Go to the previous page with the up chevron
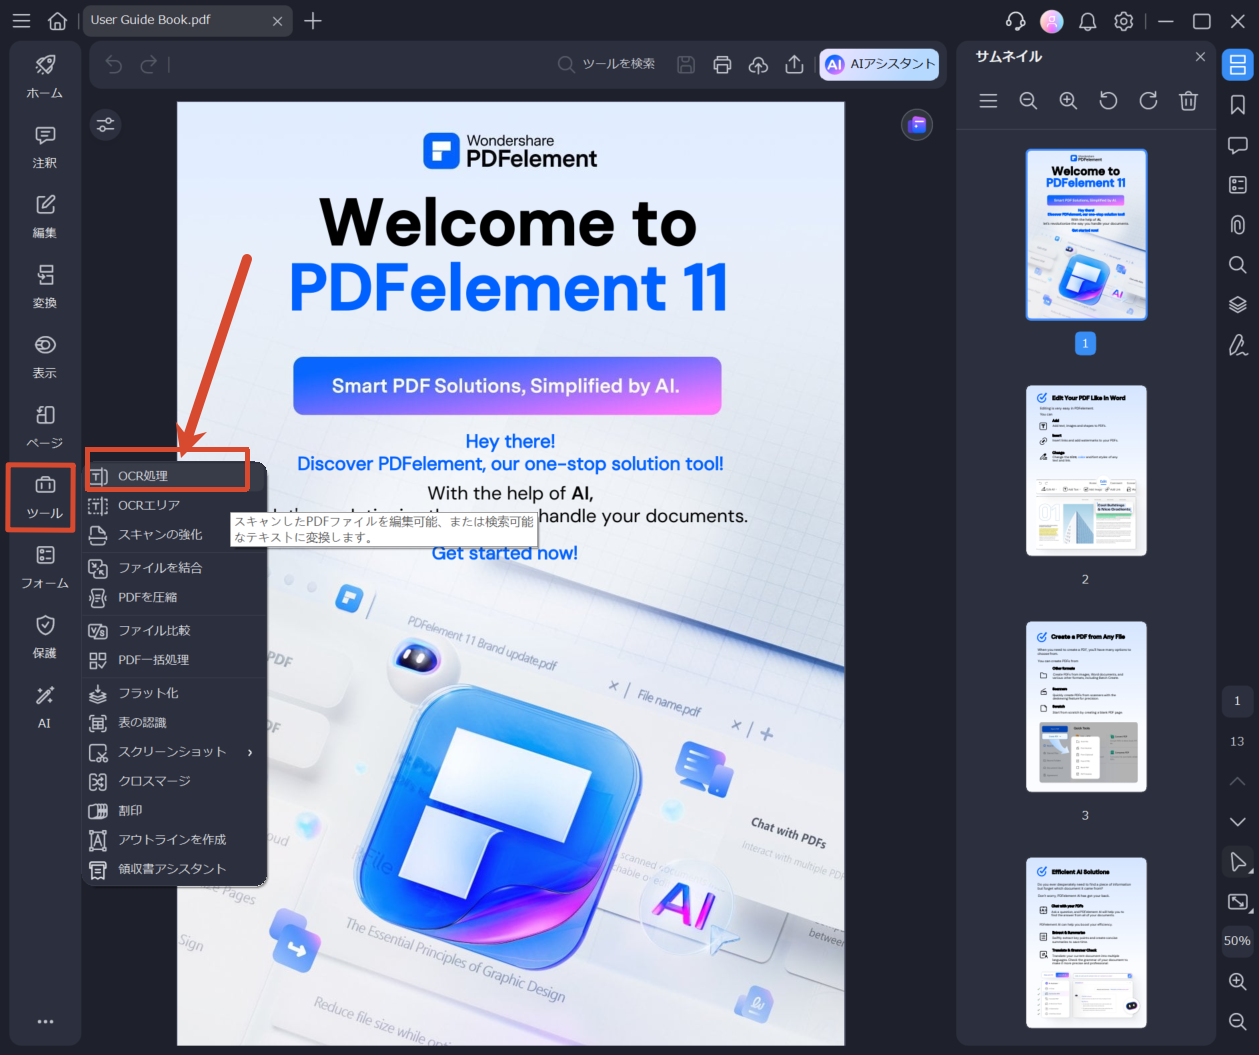The image size is (1259, 1055). (x=1237, y=781)
